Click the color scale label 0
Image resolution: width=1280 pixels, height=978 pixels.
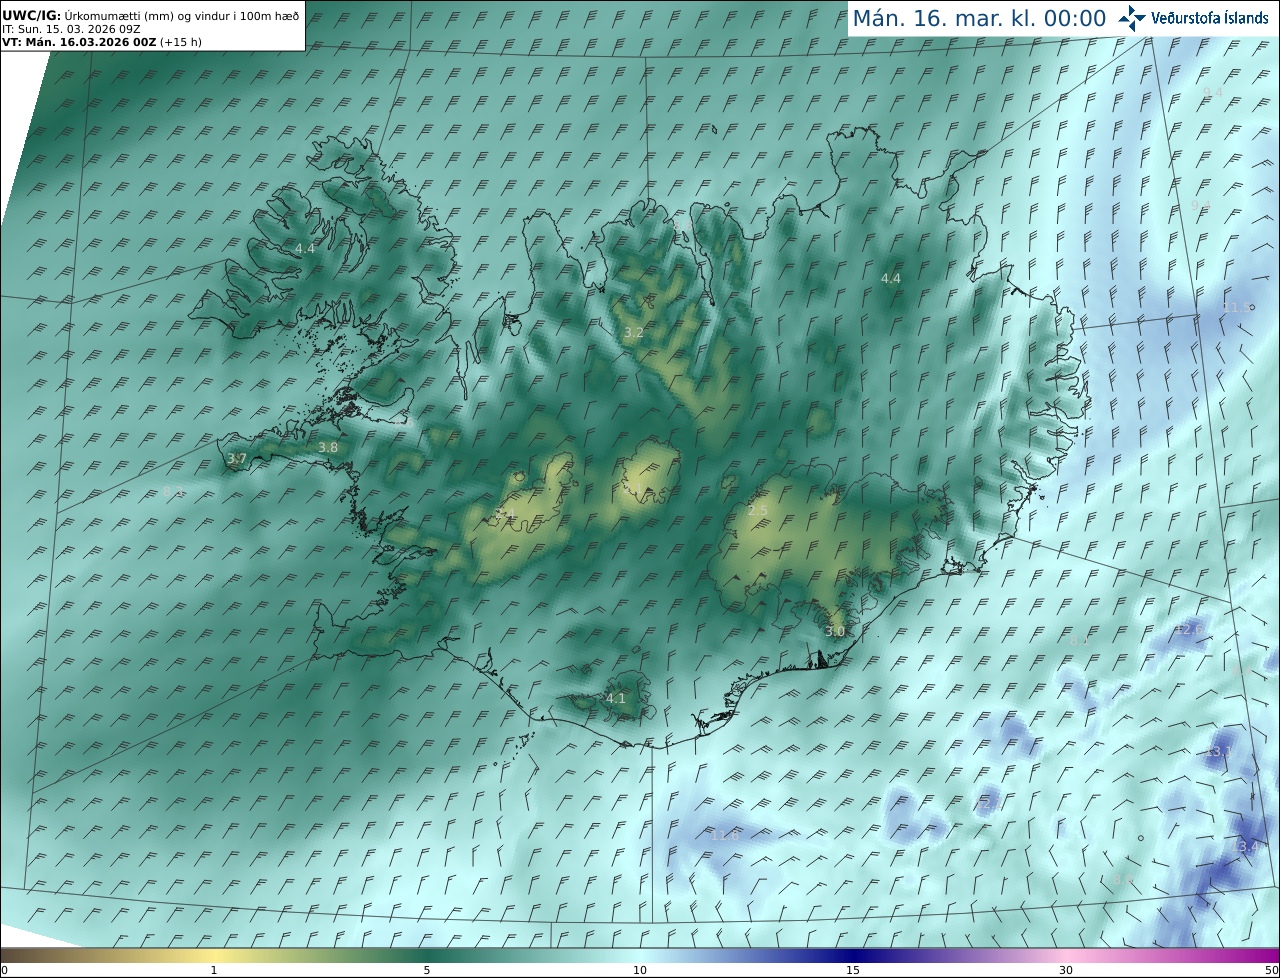click(x=4, y=970)
